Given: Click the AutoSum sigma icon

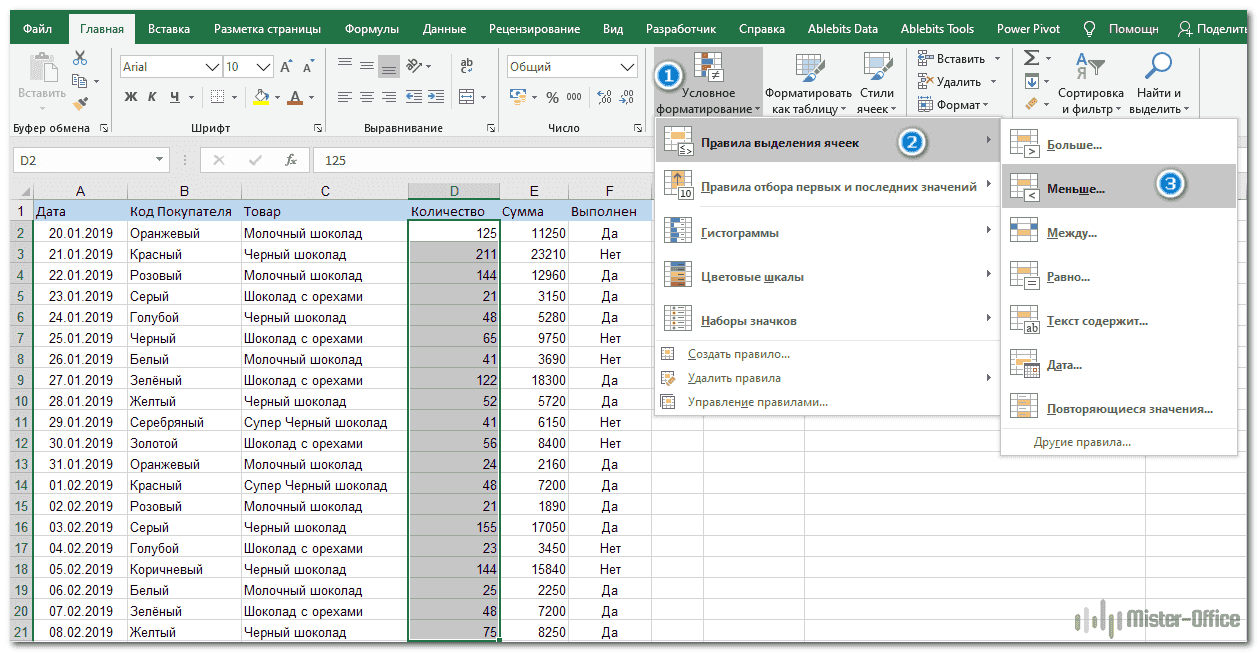Looking at the screenshot, I should coord(1031,58).
